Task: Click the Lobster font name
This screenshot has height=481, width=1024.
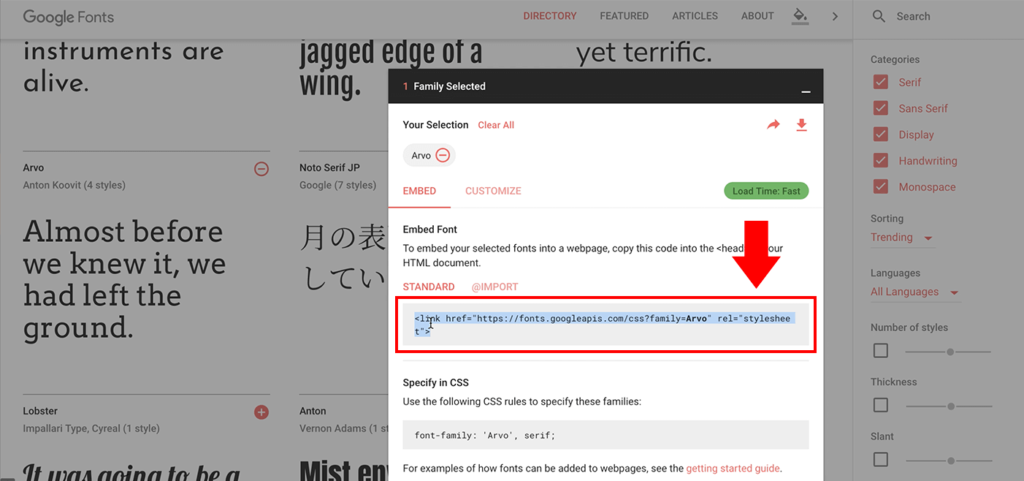Action: click(x=39, y=411)
